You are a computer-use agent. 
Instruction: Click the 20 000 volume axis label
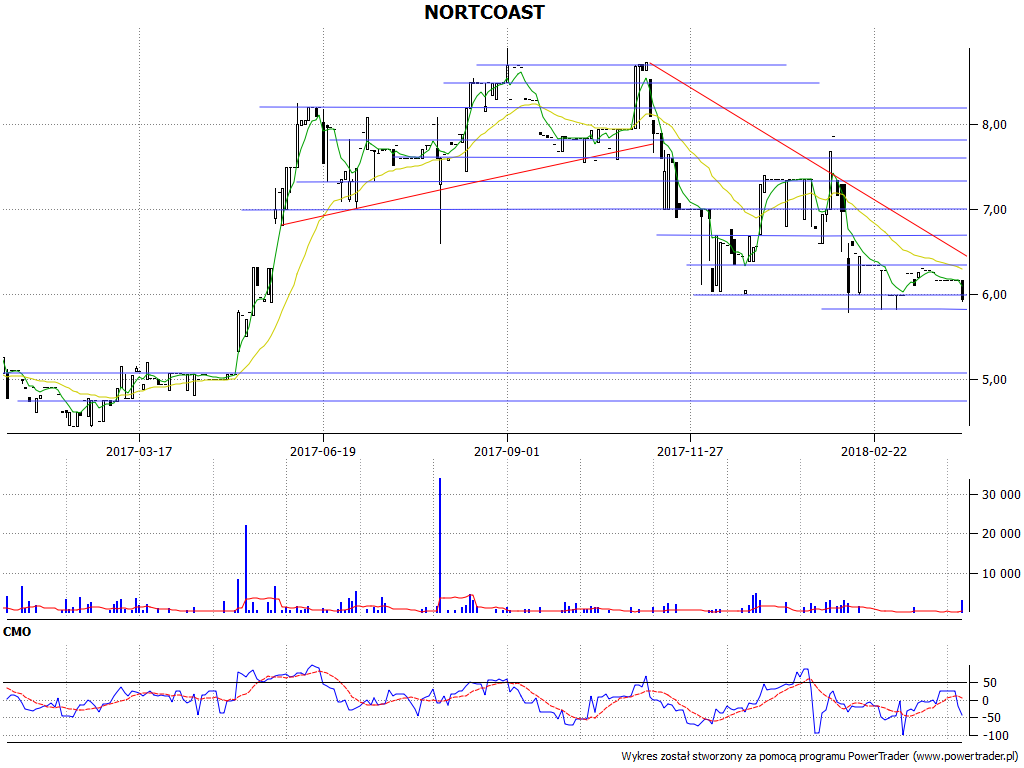1001,534
